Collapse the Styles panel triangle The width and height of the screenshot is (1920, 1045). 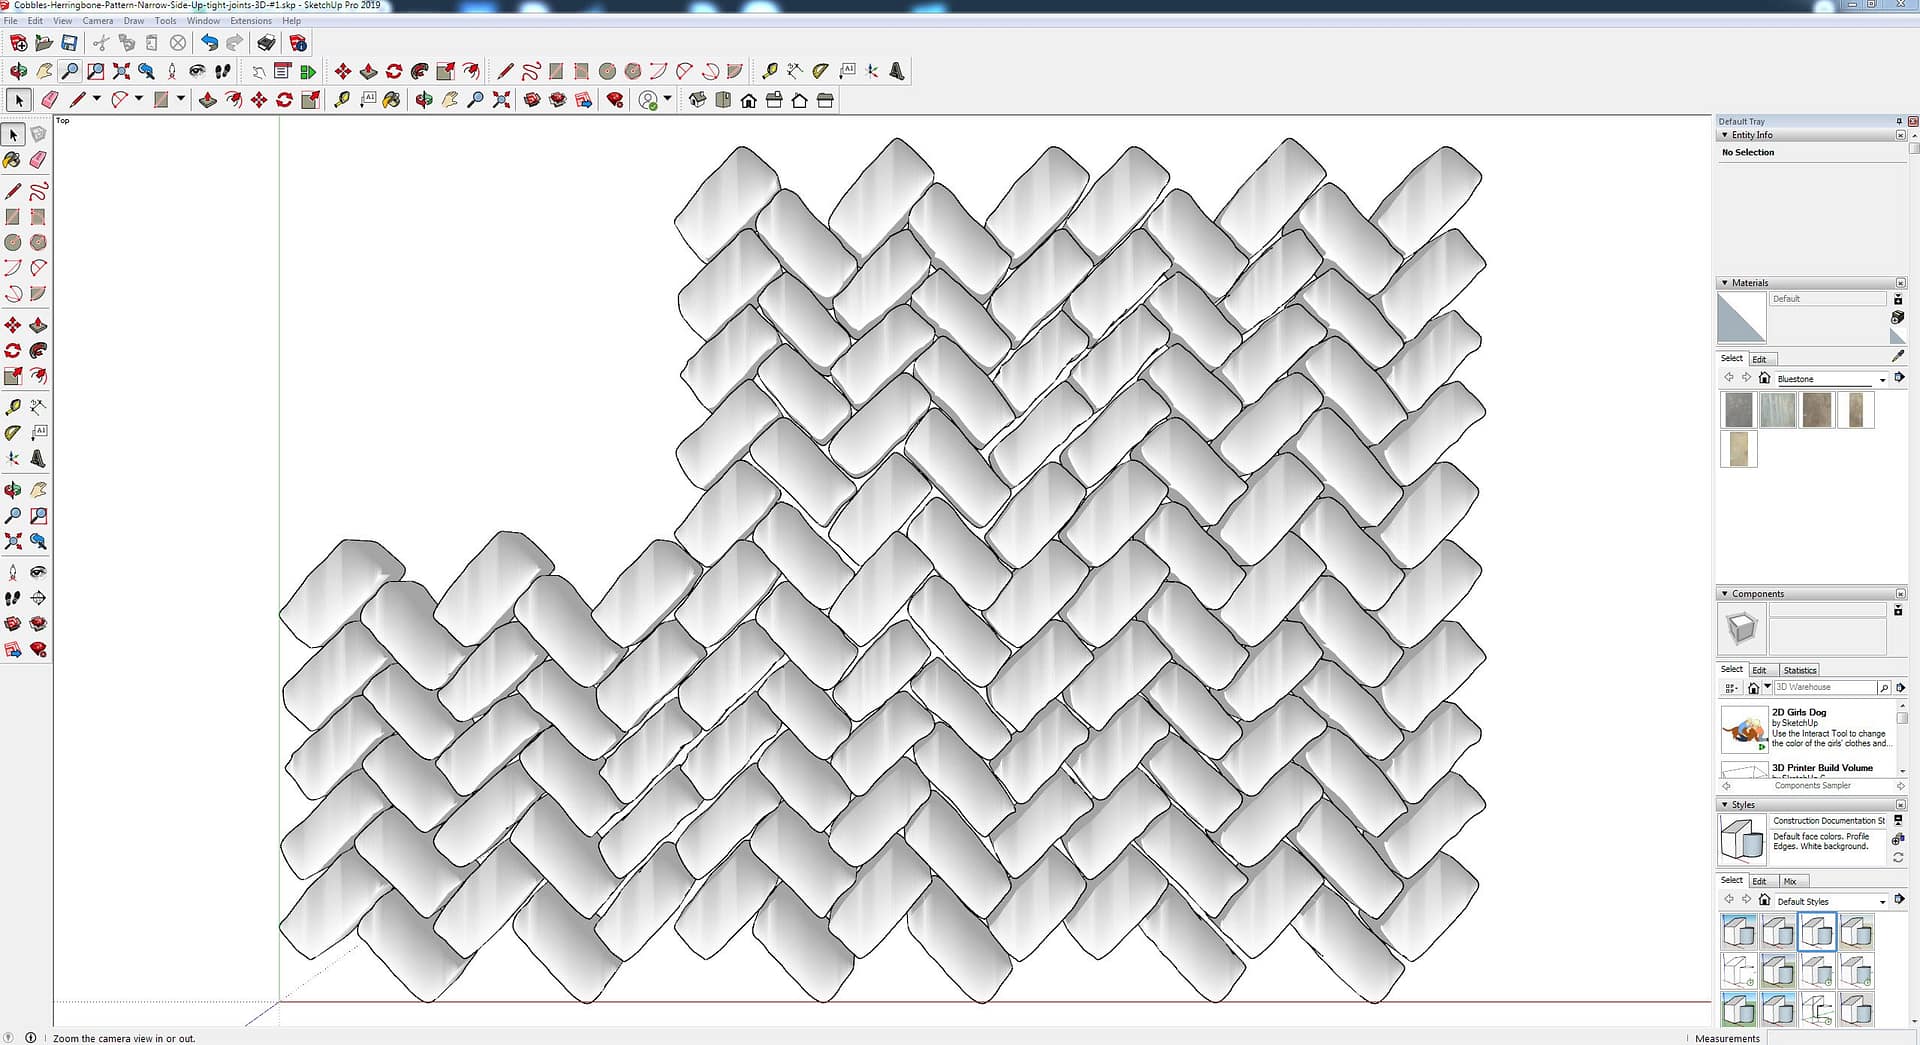(x=1725, y=805)
